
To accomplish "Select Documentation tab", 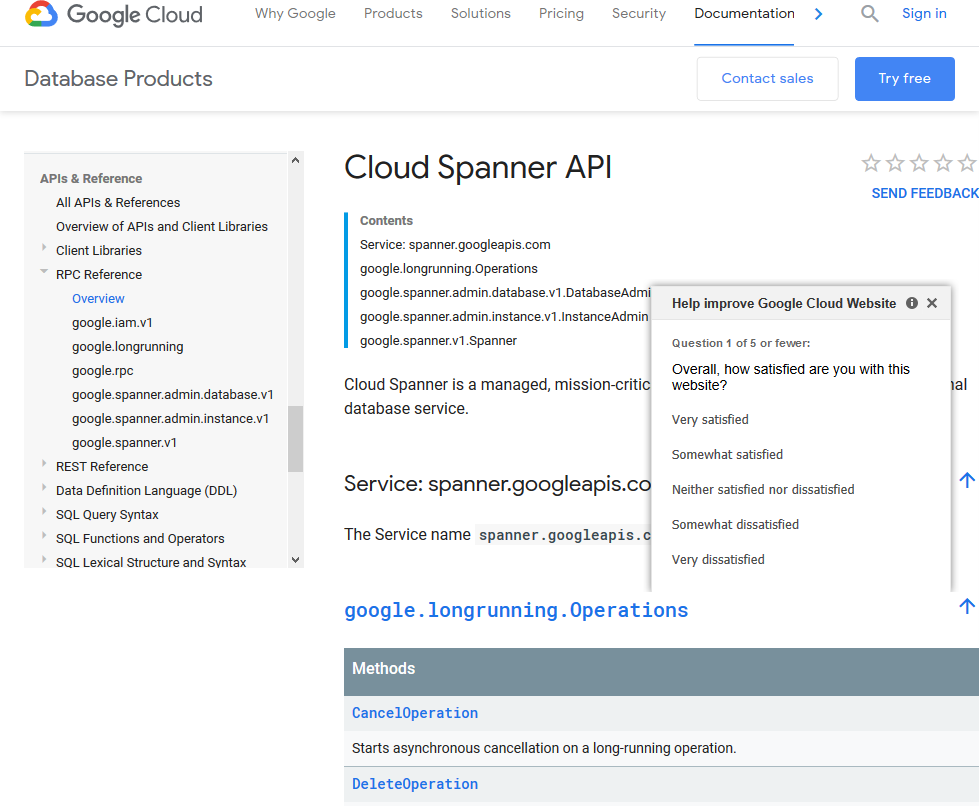I will [x=744, y=14].
